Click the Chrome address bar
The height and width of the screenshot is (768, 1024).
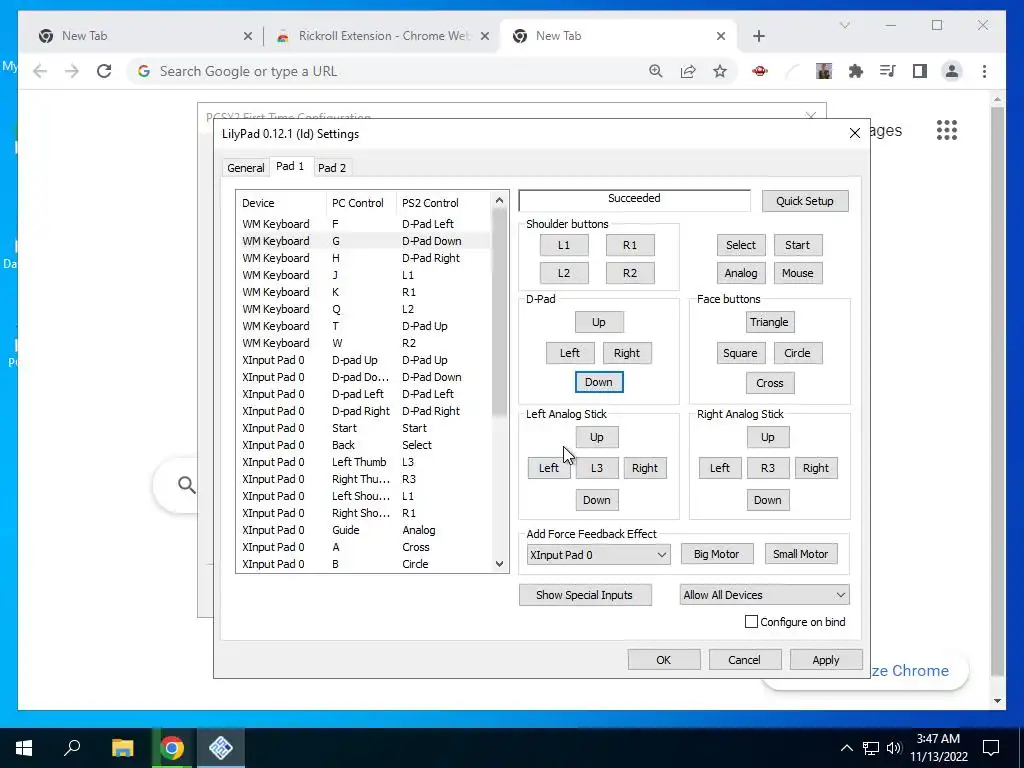tap(392, 71)
